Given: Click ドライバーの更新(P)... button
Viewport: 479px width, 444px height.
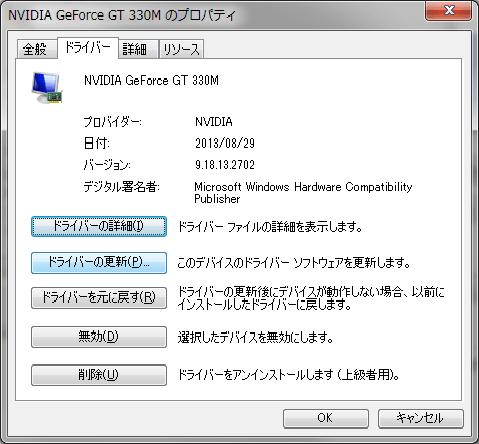Looking at the screenshot, I should click(99, 263).
